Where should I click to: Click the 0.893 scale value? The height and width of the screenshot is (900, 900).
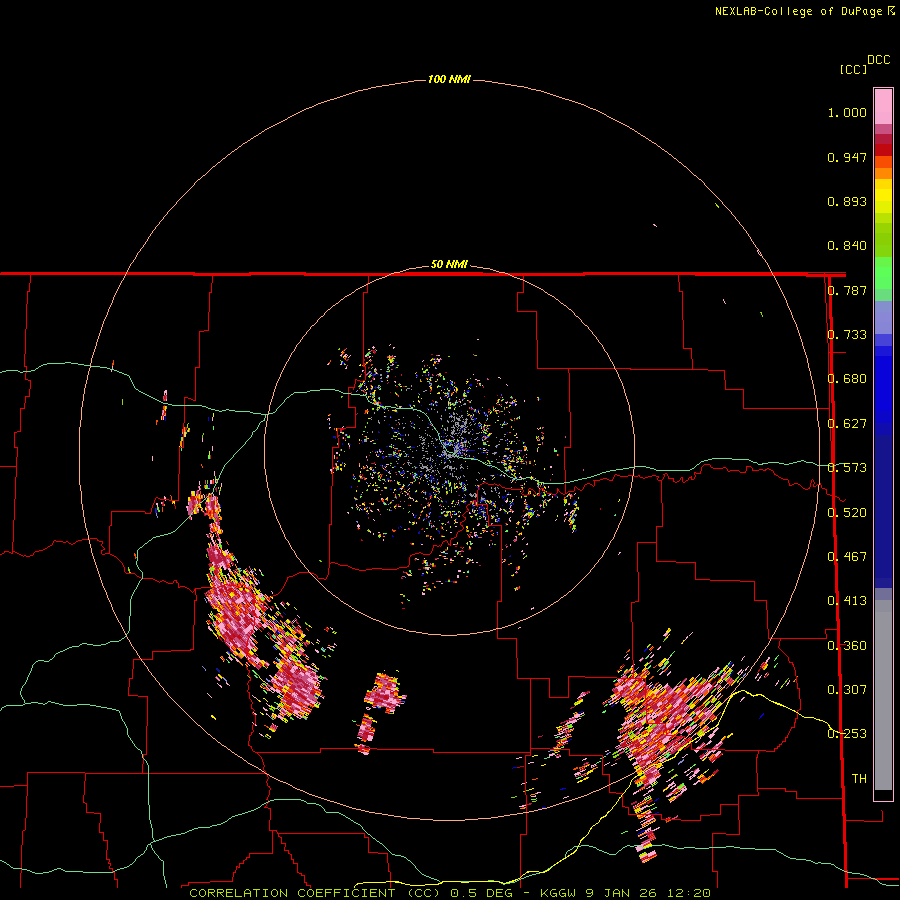tap(847, 201)
